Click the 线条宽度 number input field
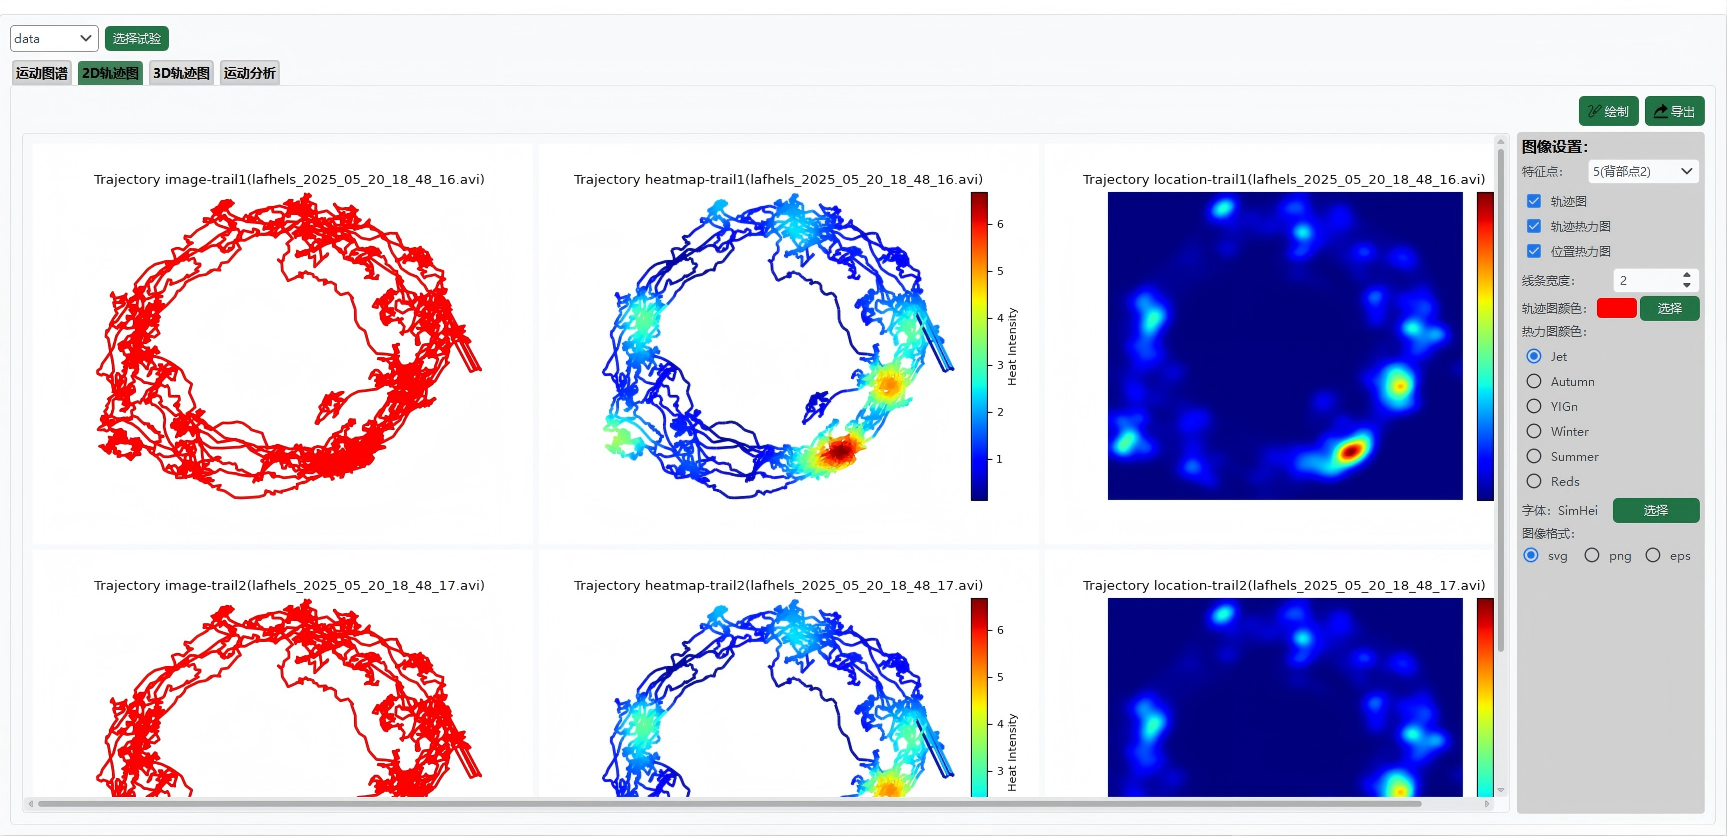The image size is (1728, 837). [x=1645, y=281]
